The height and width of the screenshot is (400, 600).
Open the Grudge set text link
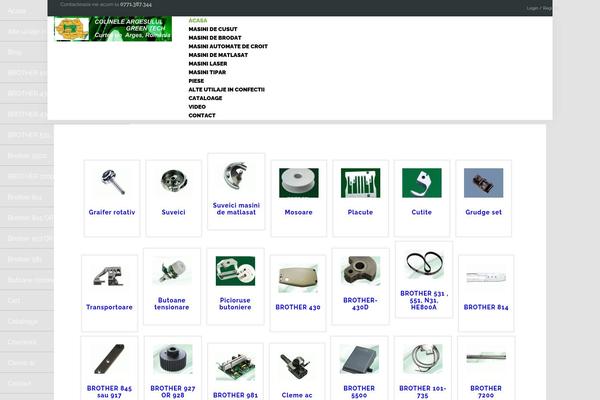click(x=483, y=212)
